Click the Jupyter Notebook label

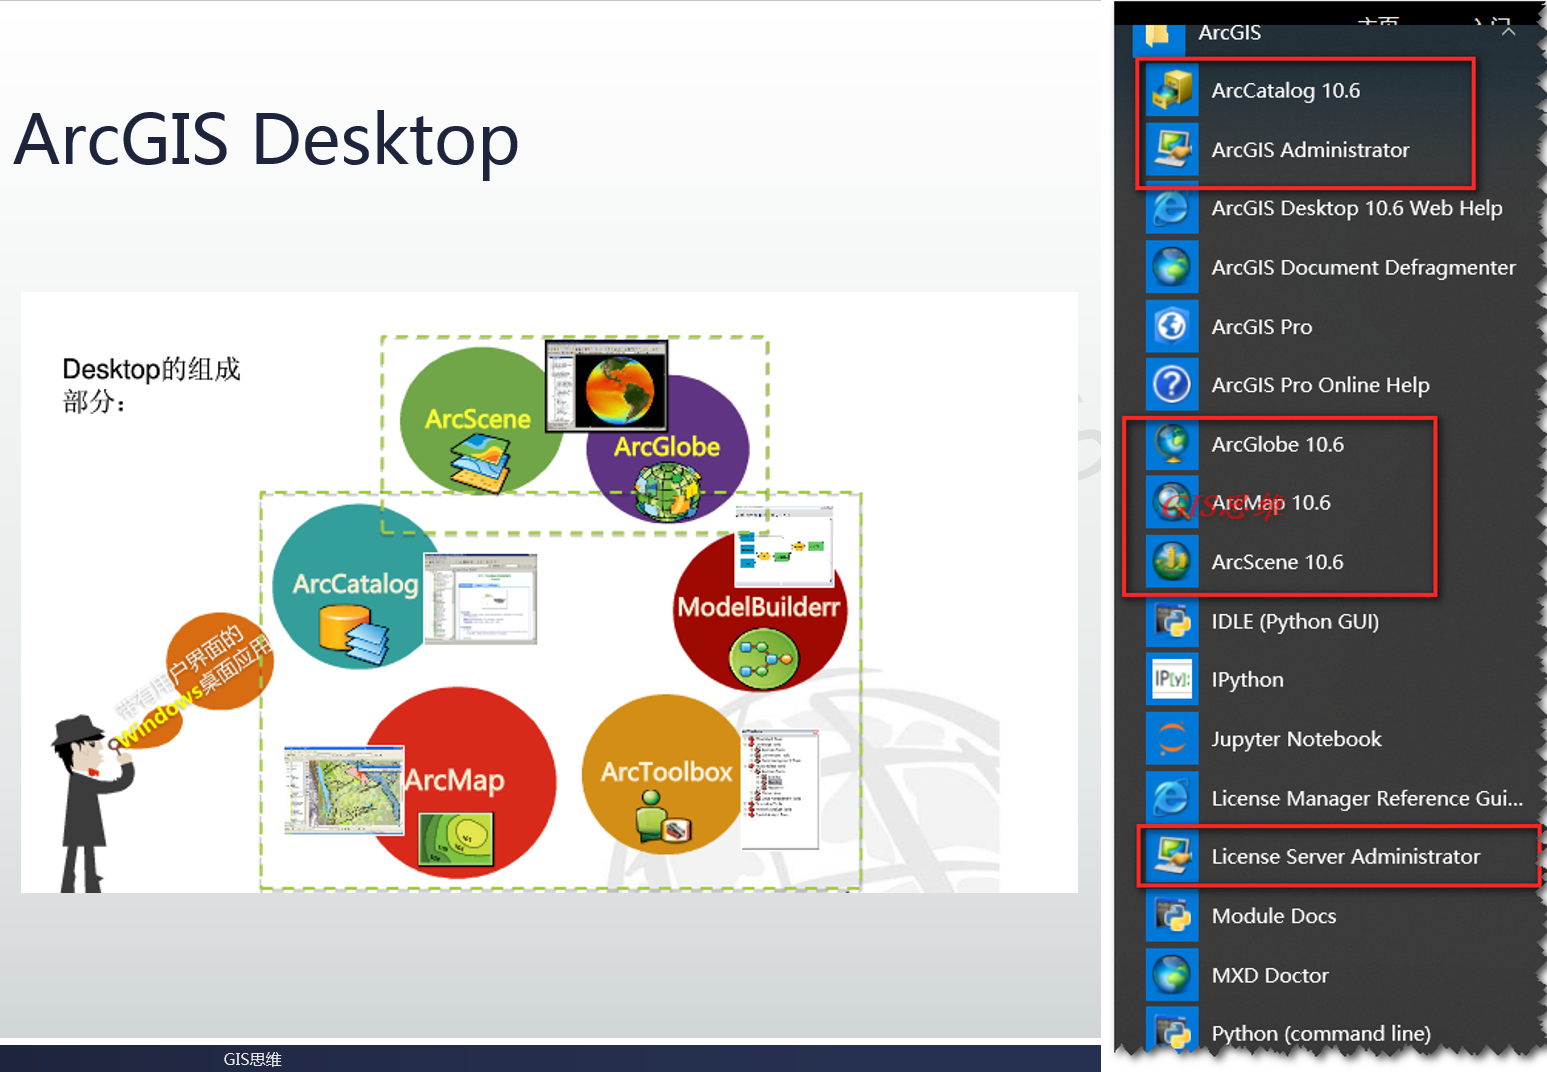(1296, 739)
